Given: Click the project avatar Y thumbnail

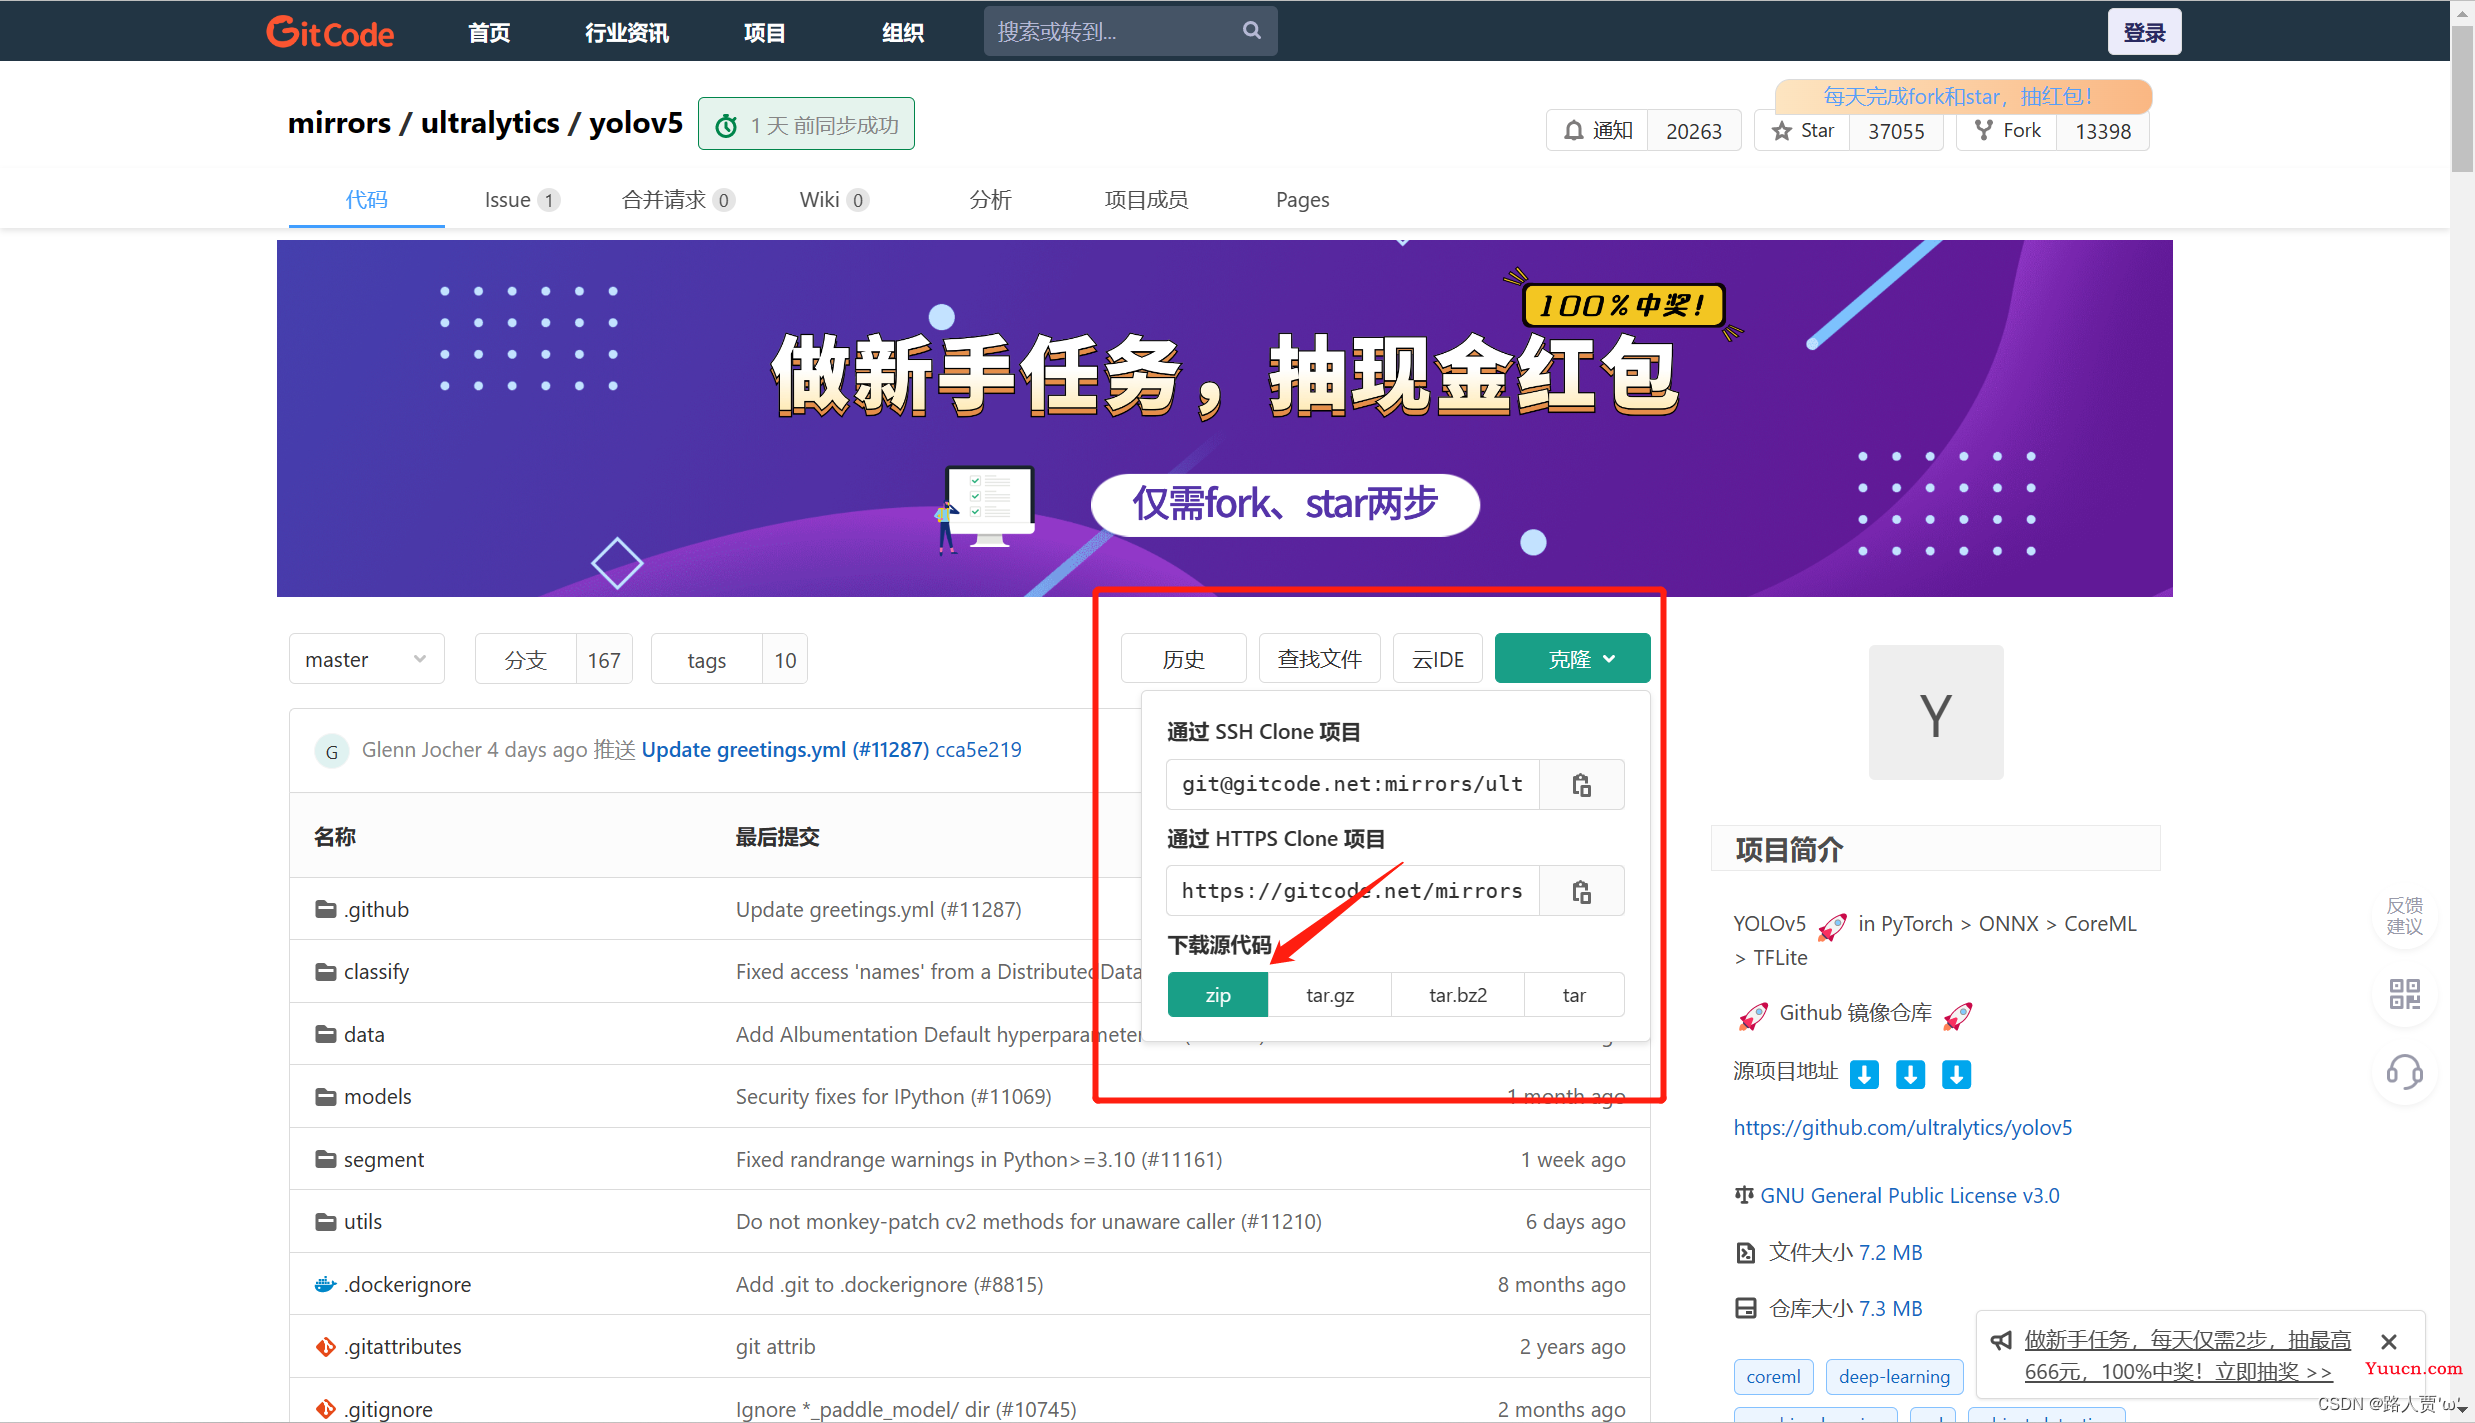Looking at the screenshot, I should [1936, 713].
